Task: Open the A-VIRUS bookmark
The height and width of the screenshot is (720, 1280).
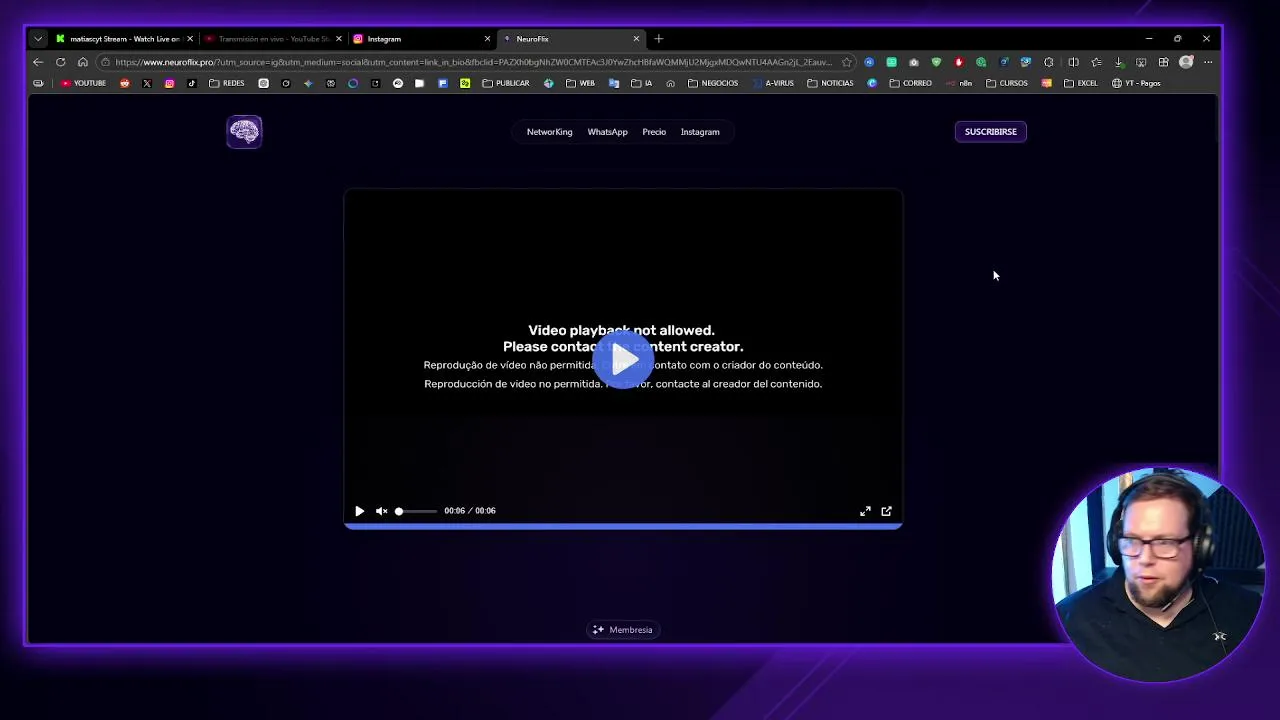Action: click(x=773, y=83)
